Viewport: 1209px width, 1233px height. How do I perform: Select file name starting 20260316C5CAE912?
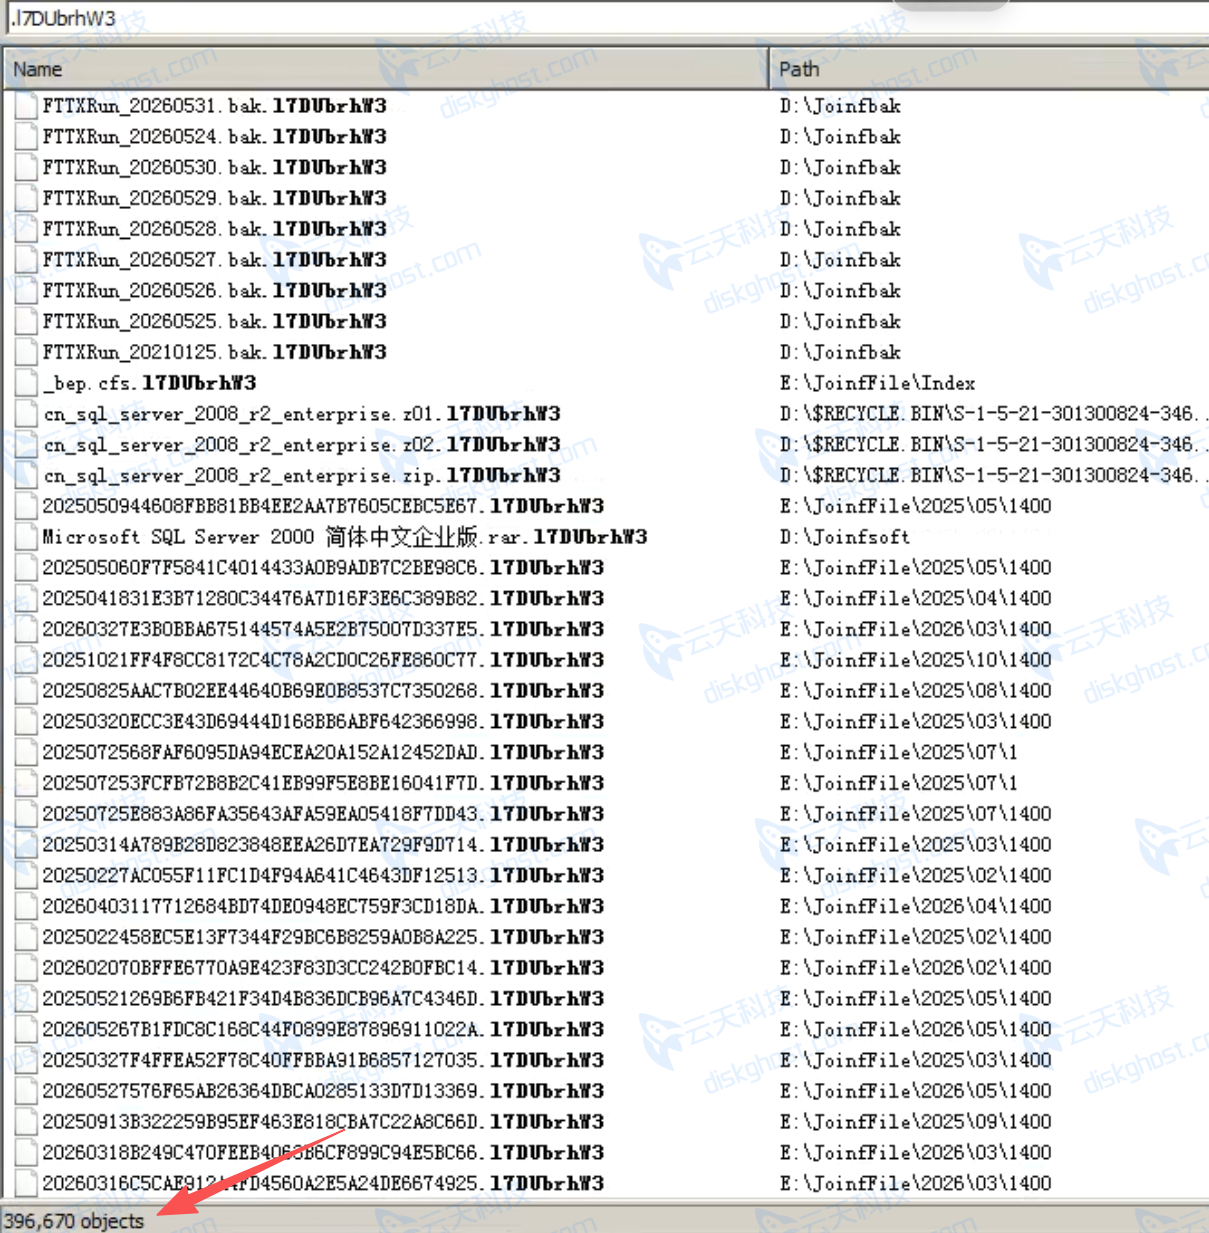pyautogui.click(x=323, y=1184)
